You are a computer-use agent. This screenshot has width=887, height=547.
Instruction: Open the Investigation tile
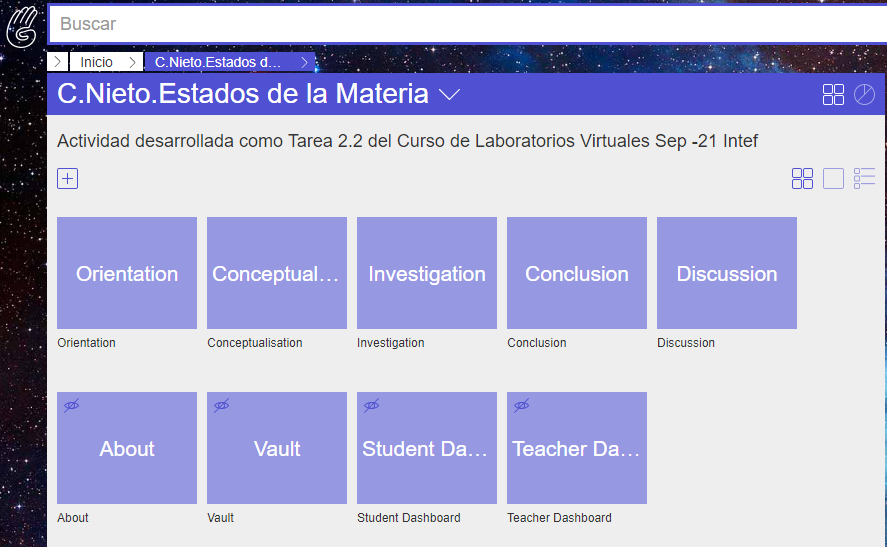coord(427,273)
